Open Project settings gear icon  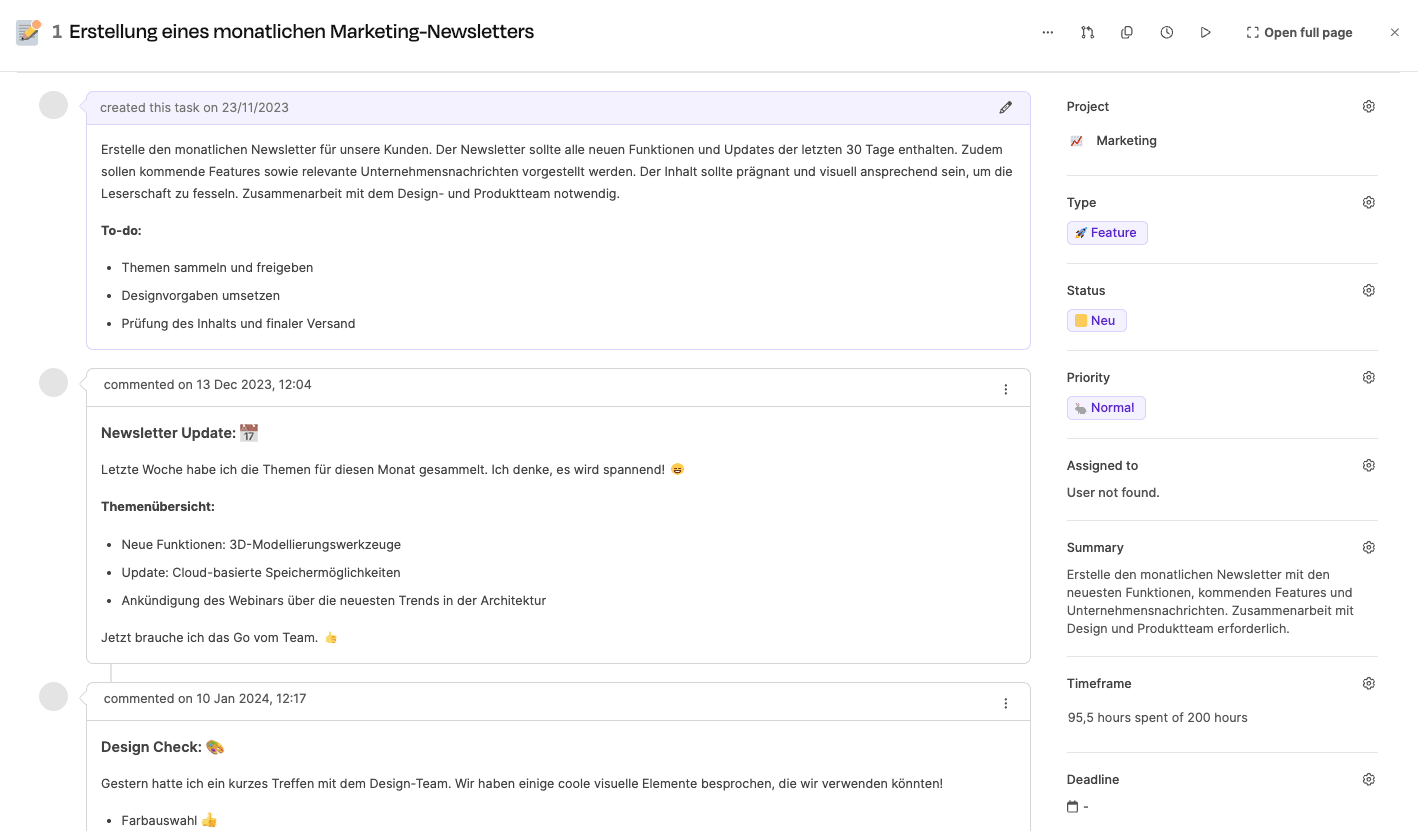(x=1368, y=107)
